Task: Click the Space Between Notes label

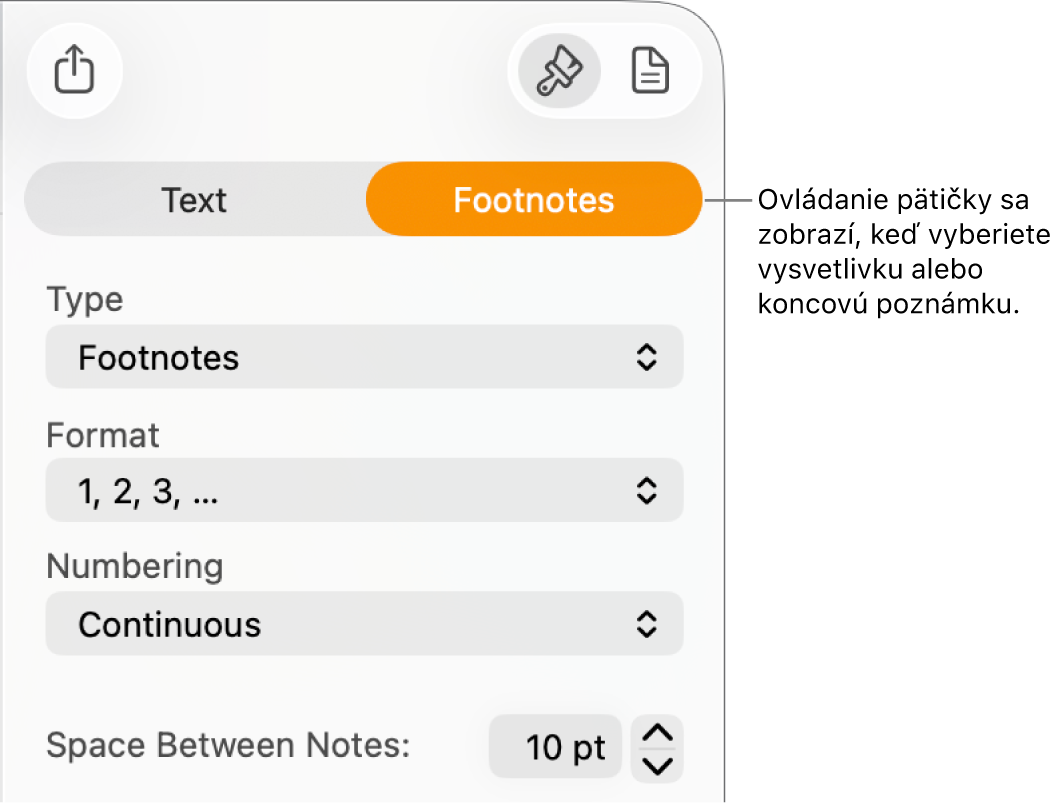Action: point(228,746)
